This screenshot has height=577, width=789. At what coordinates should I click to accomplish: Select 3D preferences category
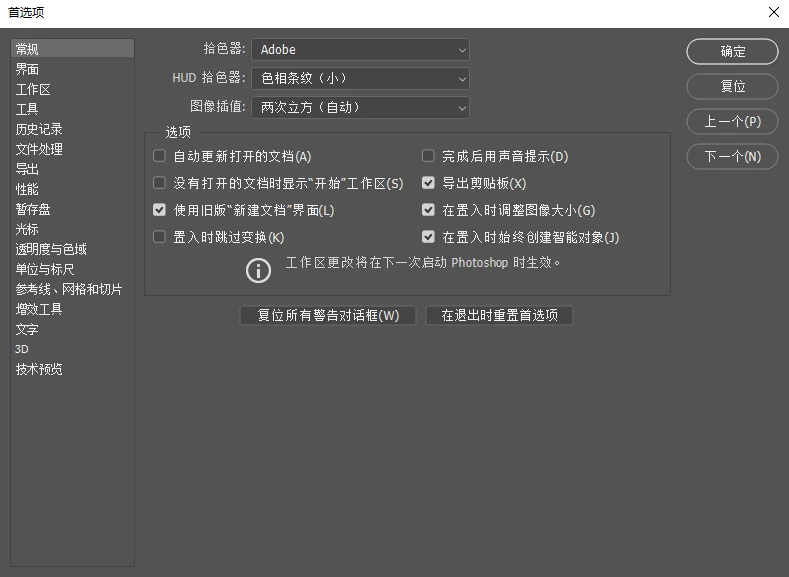point(72,349)
